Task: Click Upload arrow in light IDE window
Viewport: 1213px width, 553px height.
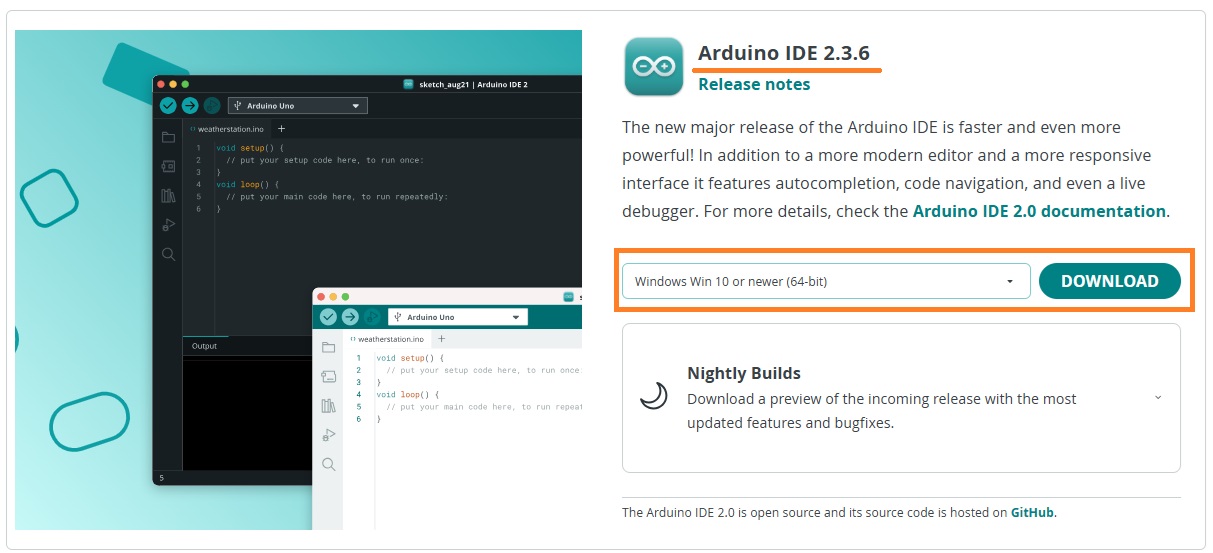Action: click(350, 317)
